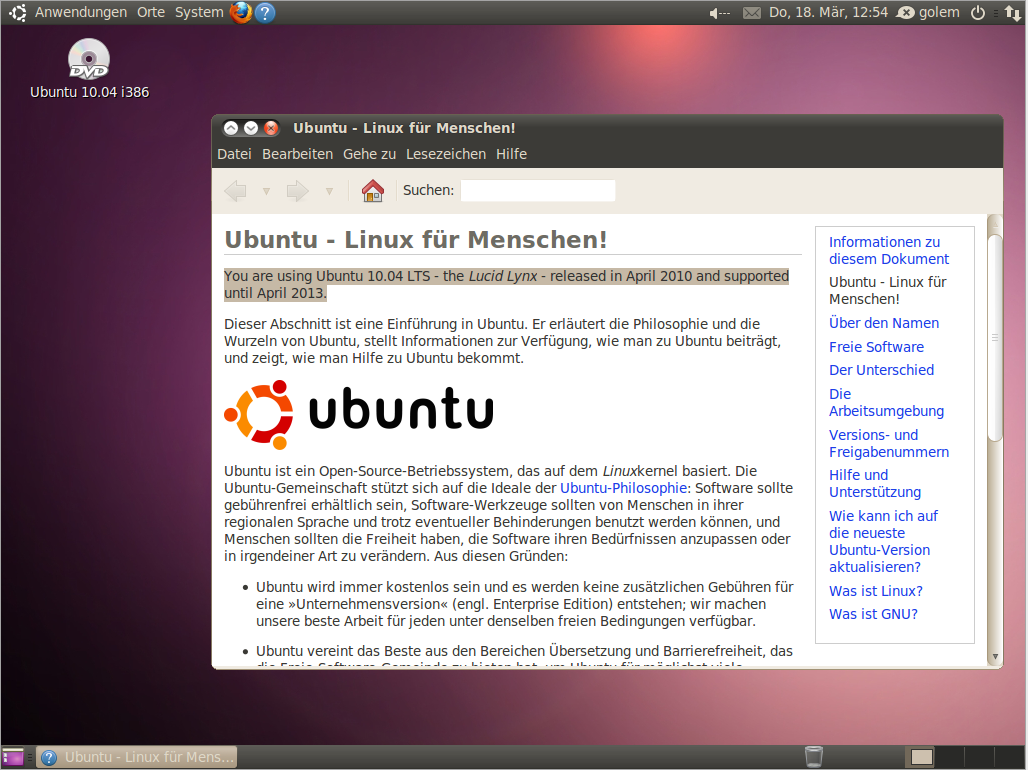The image size is (1028, 770).
Task: Click inside the Suchen search field
Action: click(537, 190)
